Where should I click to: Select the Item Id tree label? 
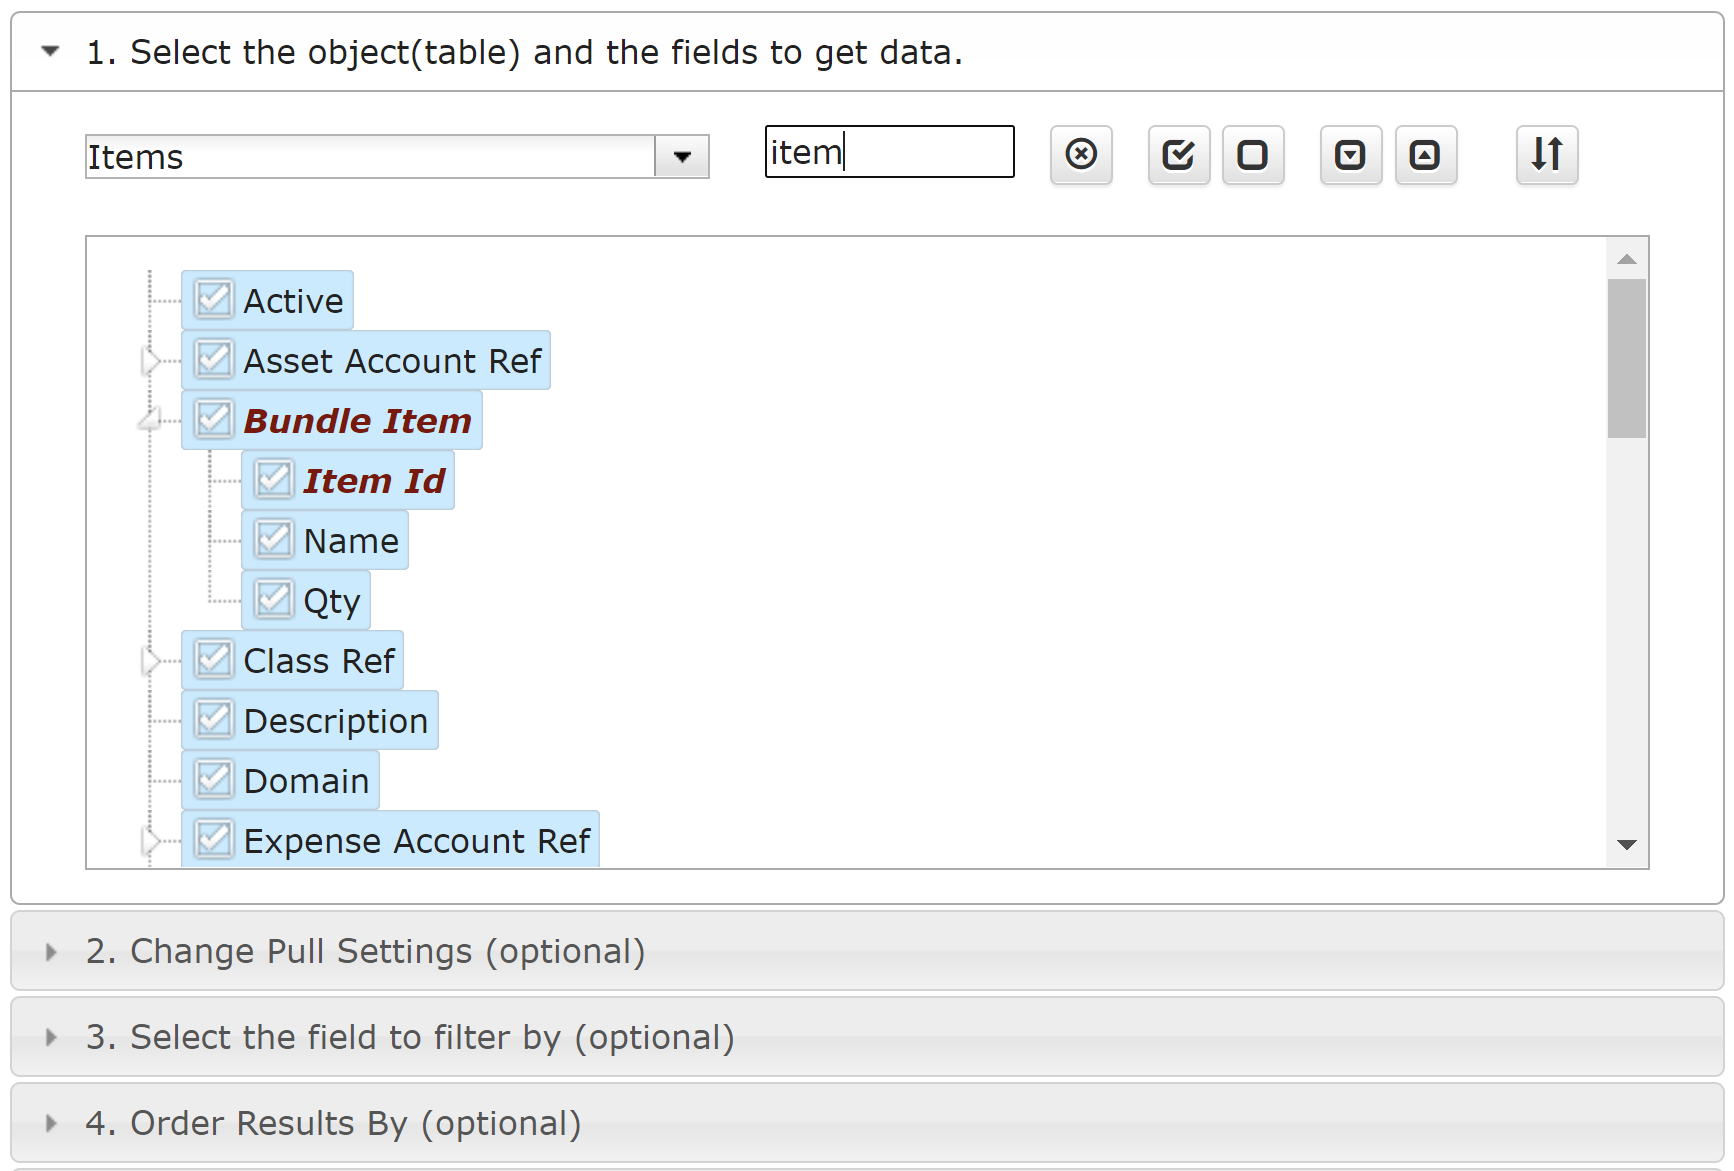tap(374, 481)
